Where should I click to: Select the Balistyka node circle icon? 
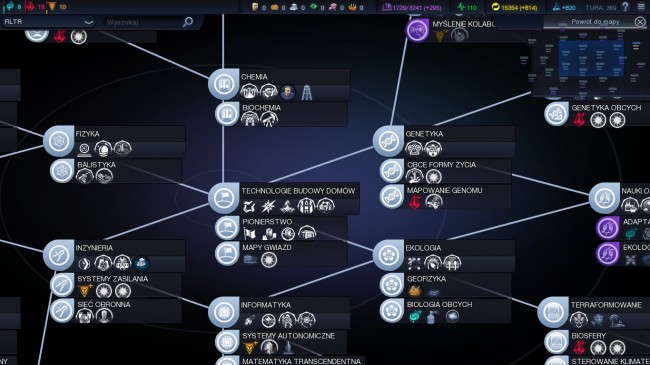[x=62, y=170]
